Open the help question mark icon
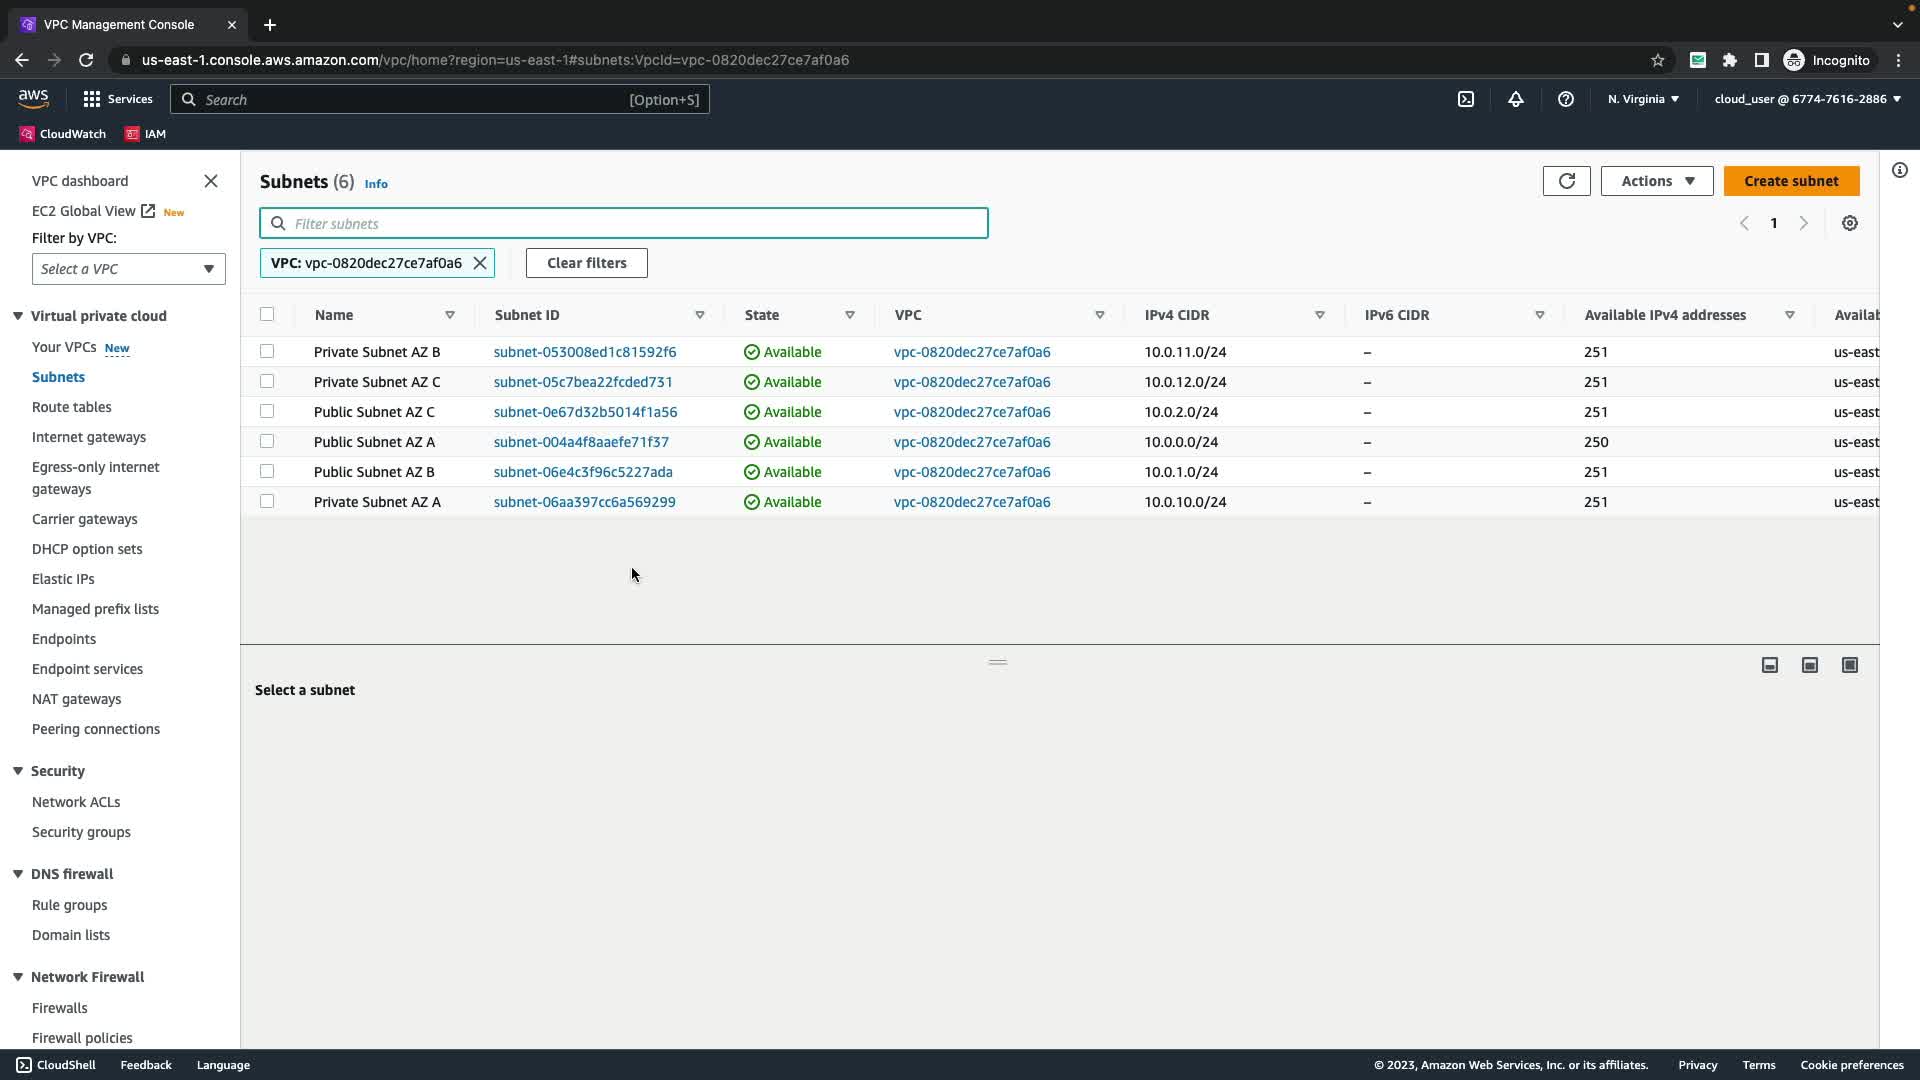Viewport: 1920px width, 1080px height. pos(1565,99)
